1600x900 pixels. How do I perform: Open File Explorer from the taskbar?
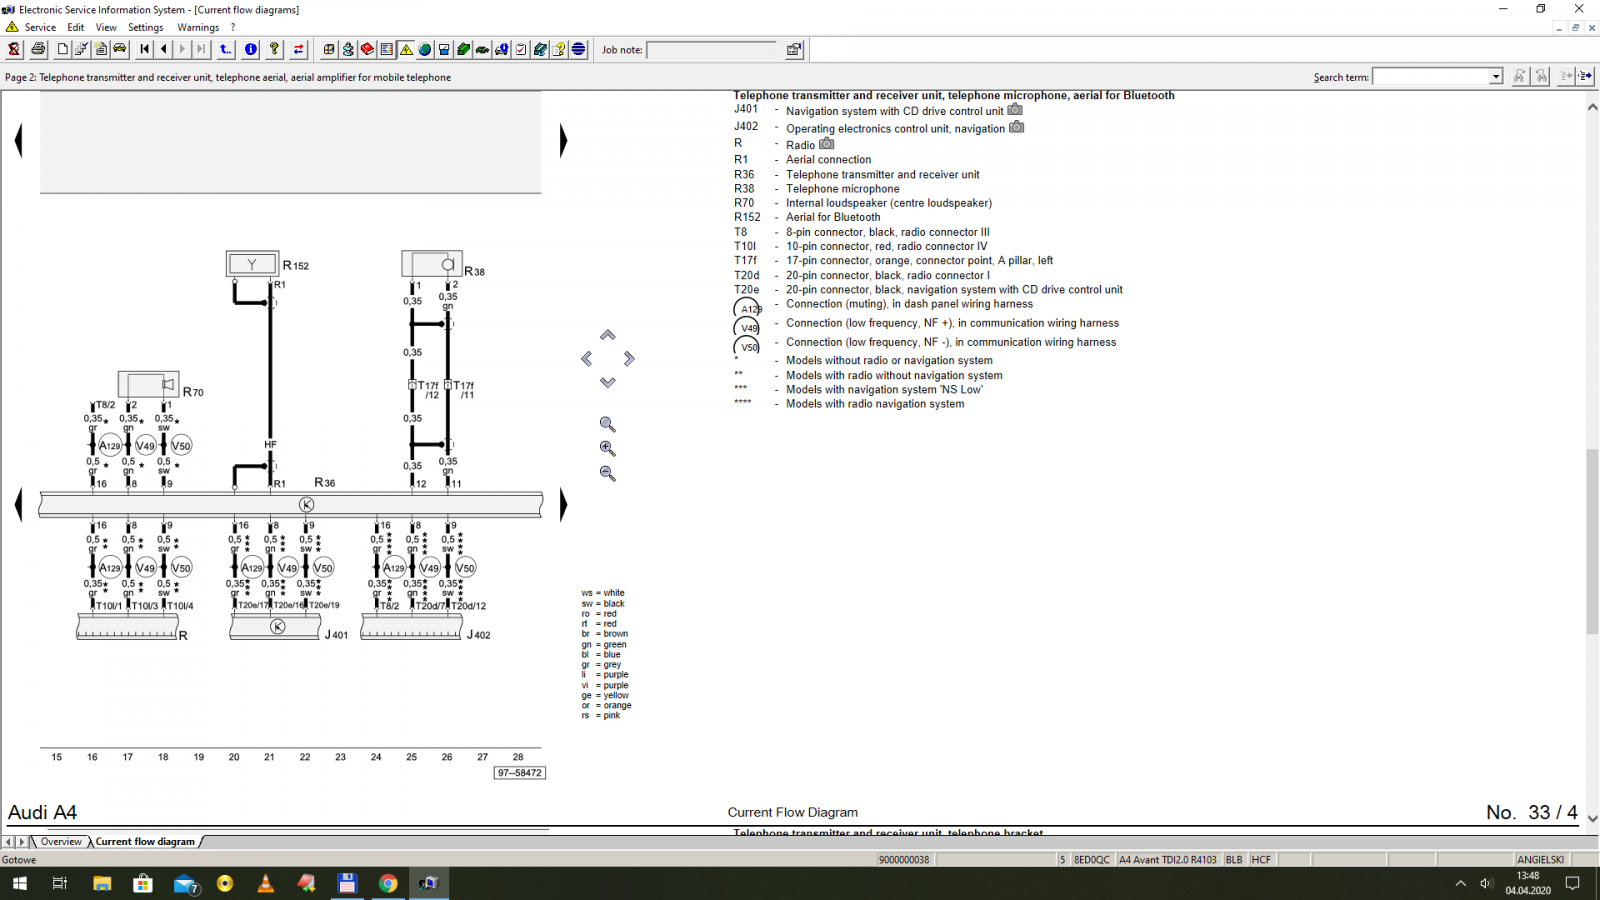pos(101,883)
